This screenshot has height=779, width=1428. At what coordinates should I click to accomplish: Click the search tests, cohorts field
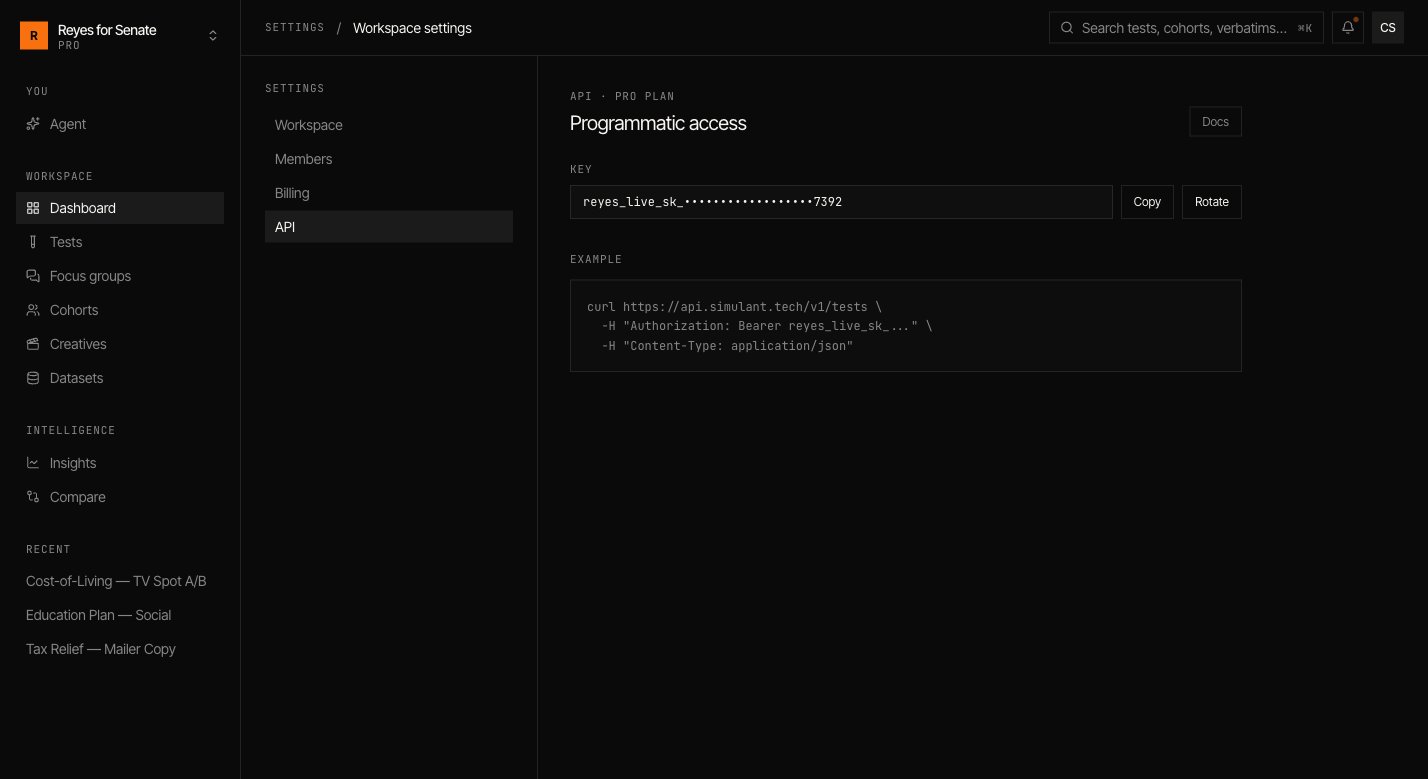[x=1186, y=28]
